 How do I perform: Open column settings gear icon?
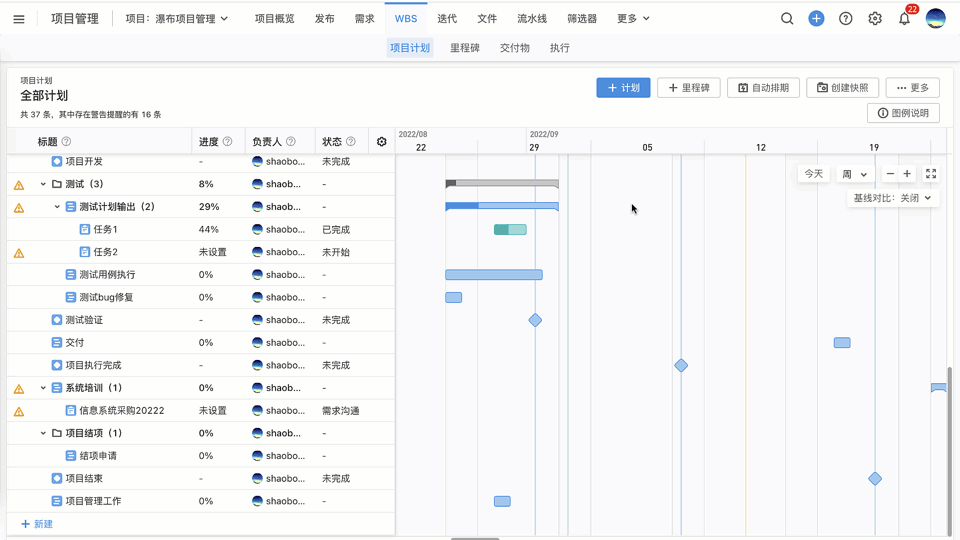tap(381, 141)
